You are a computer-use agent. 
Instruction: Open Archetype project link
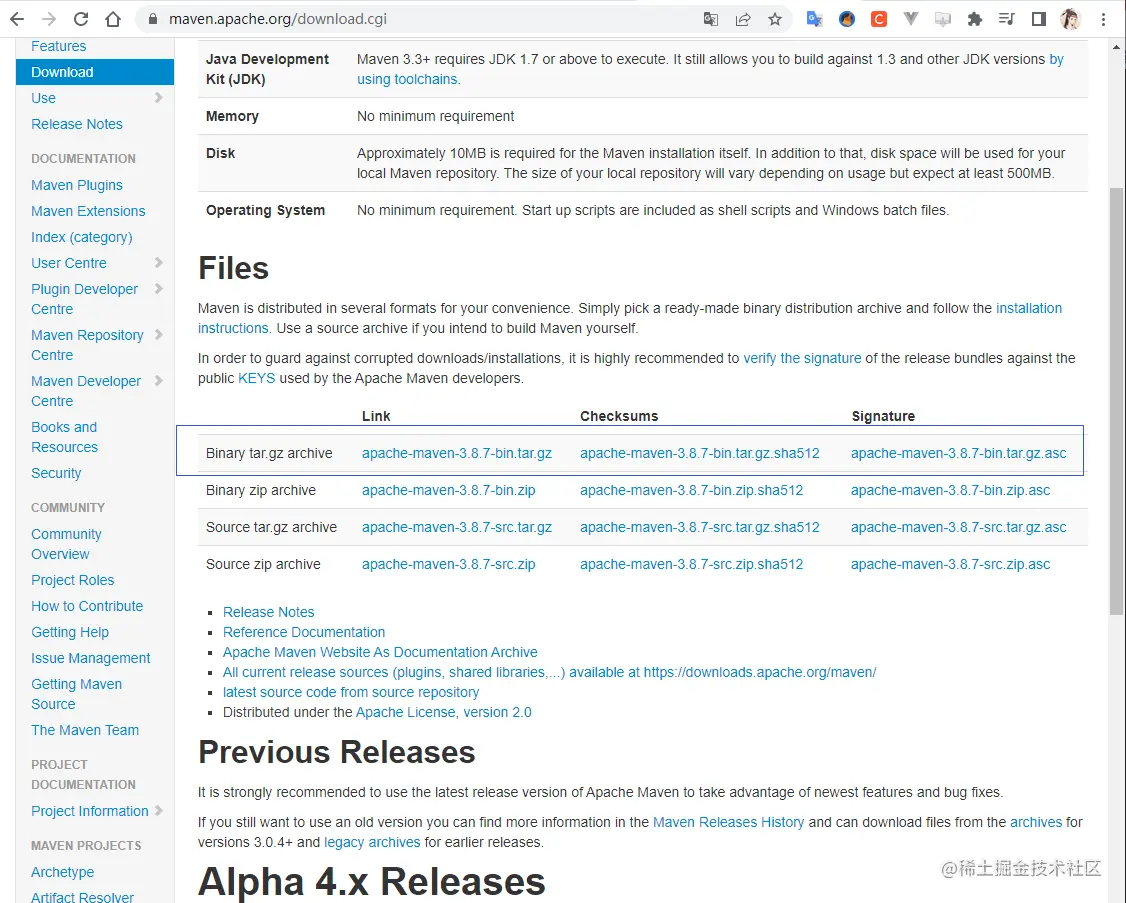point(62,871)
